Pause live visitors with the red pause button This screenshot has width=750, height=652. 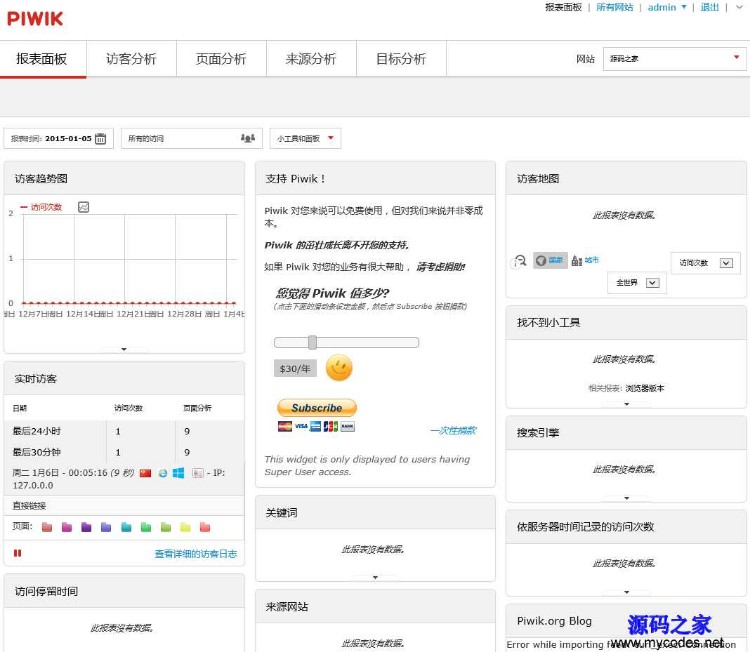tap(18, 553)
